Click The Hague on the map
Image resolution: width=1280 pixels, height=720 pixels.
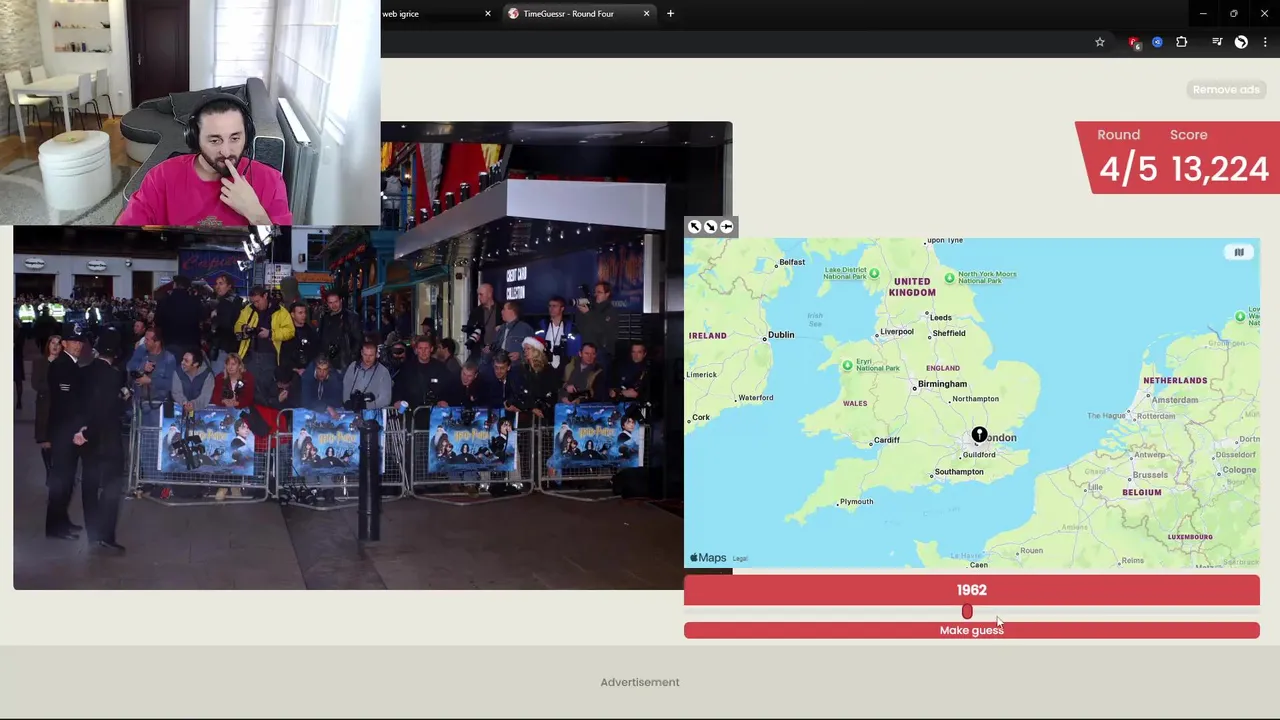1107,416
